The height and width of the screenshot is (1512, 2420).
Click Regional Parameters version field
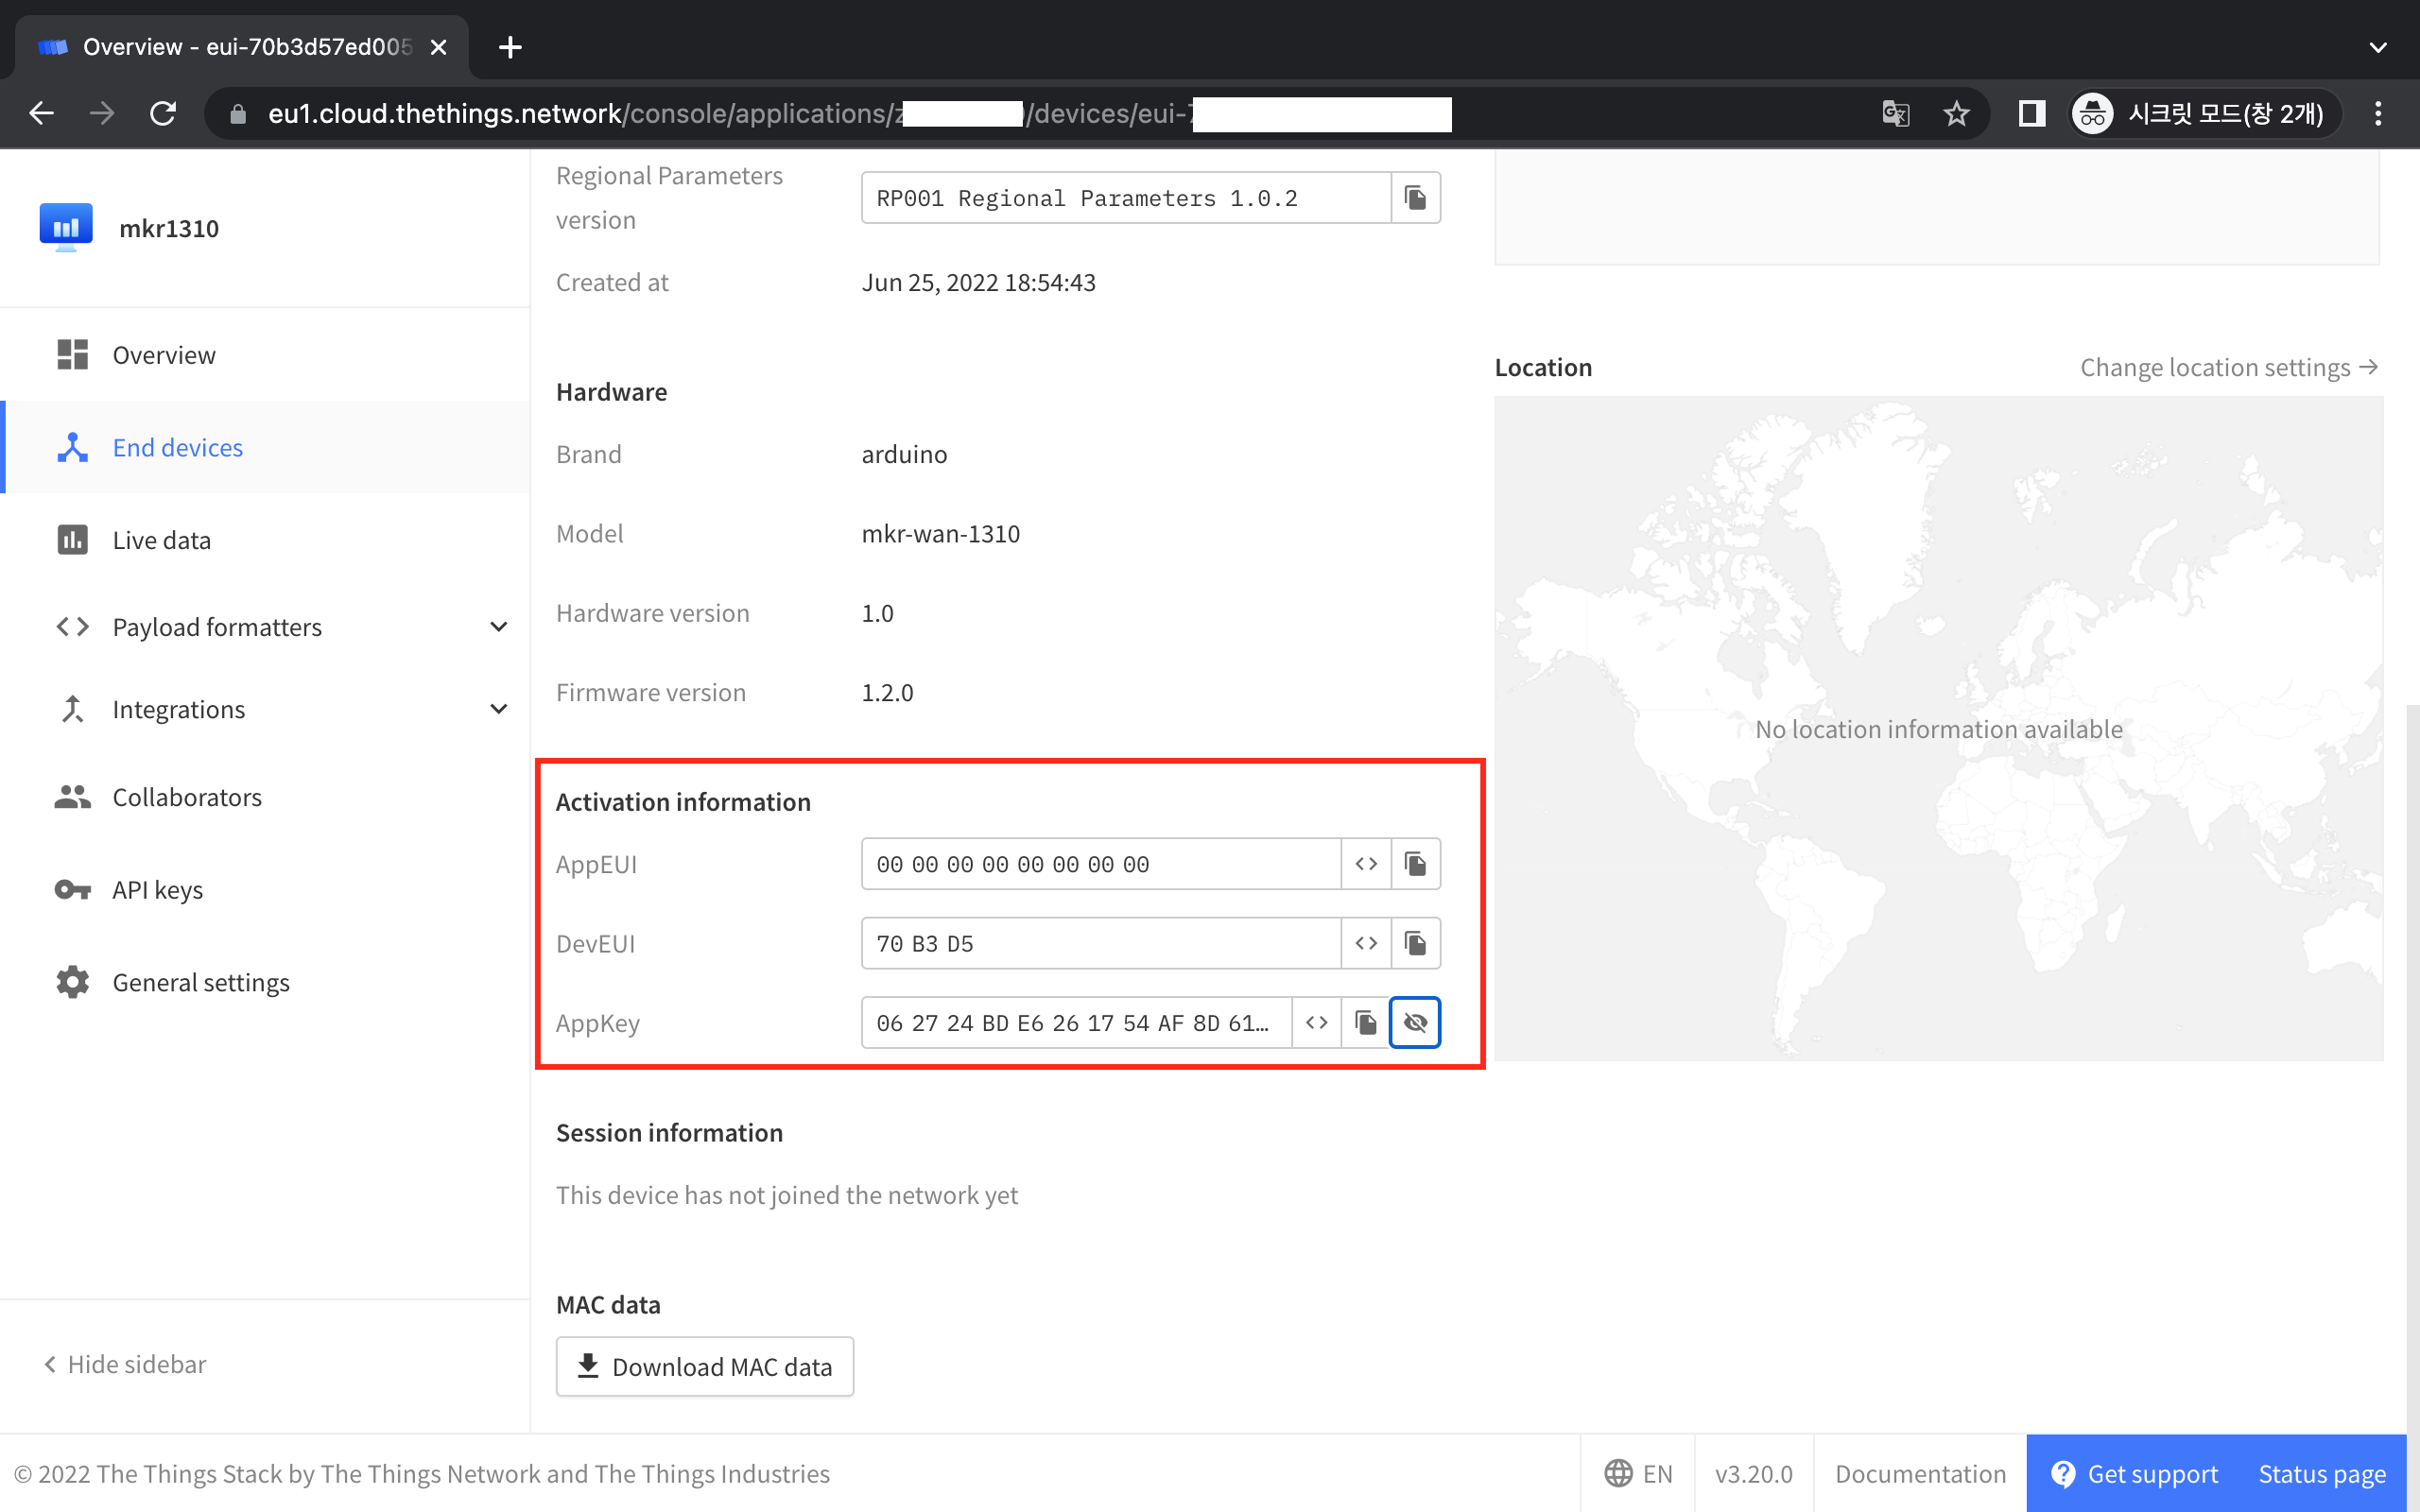1126,197
